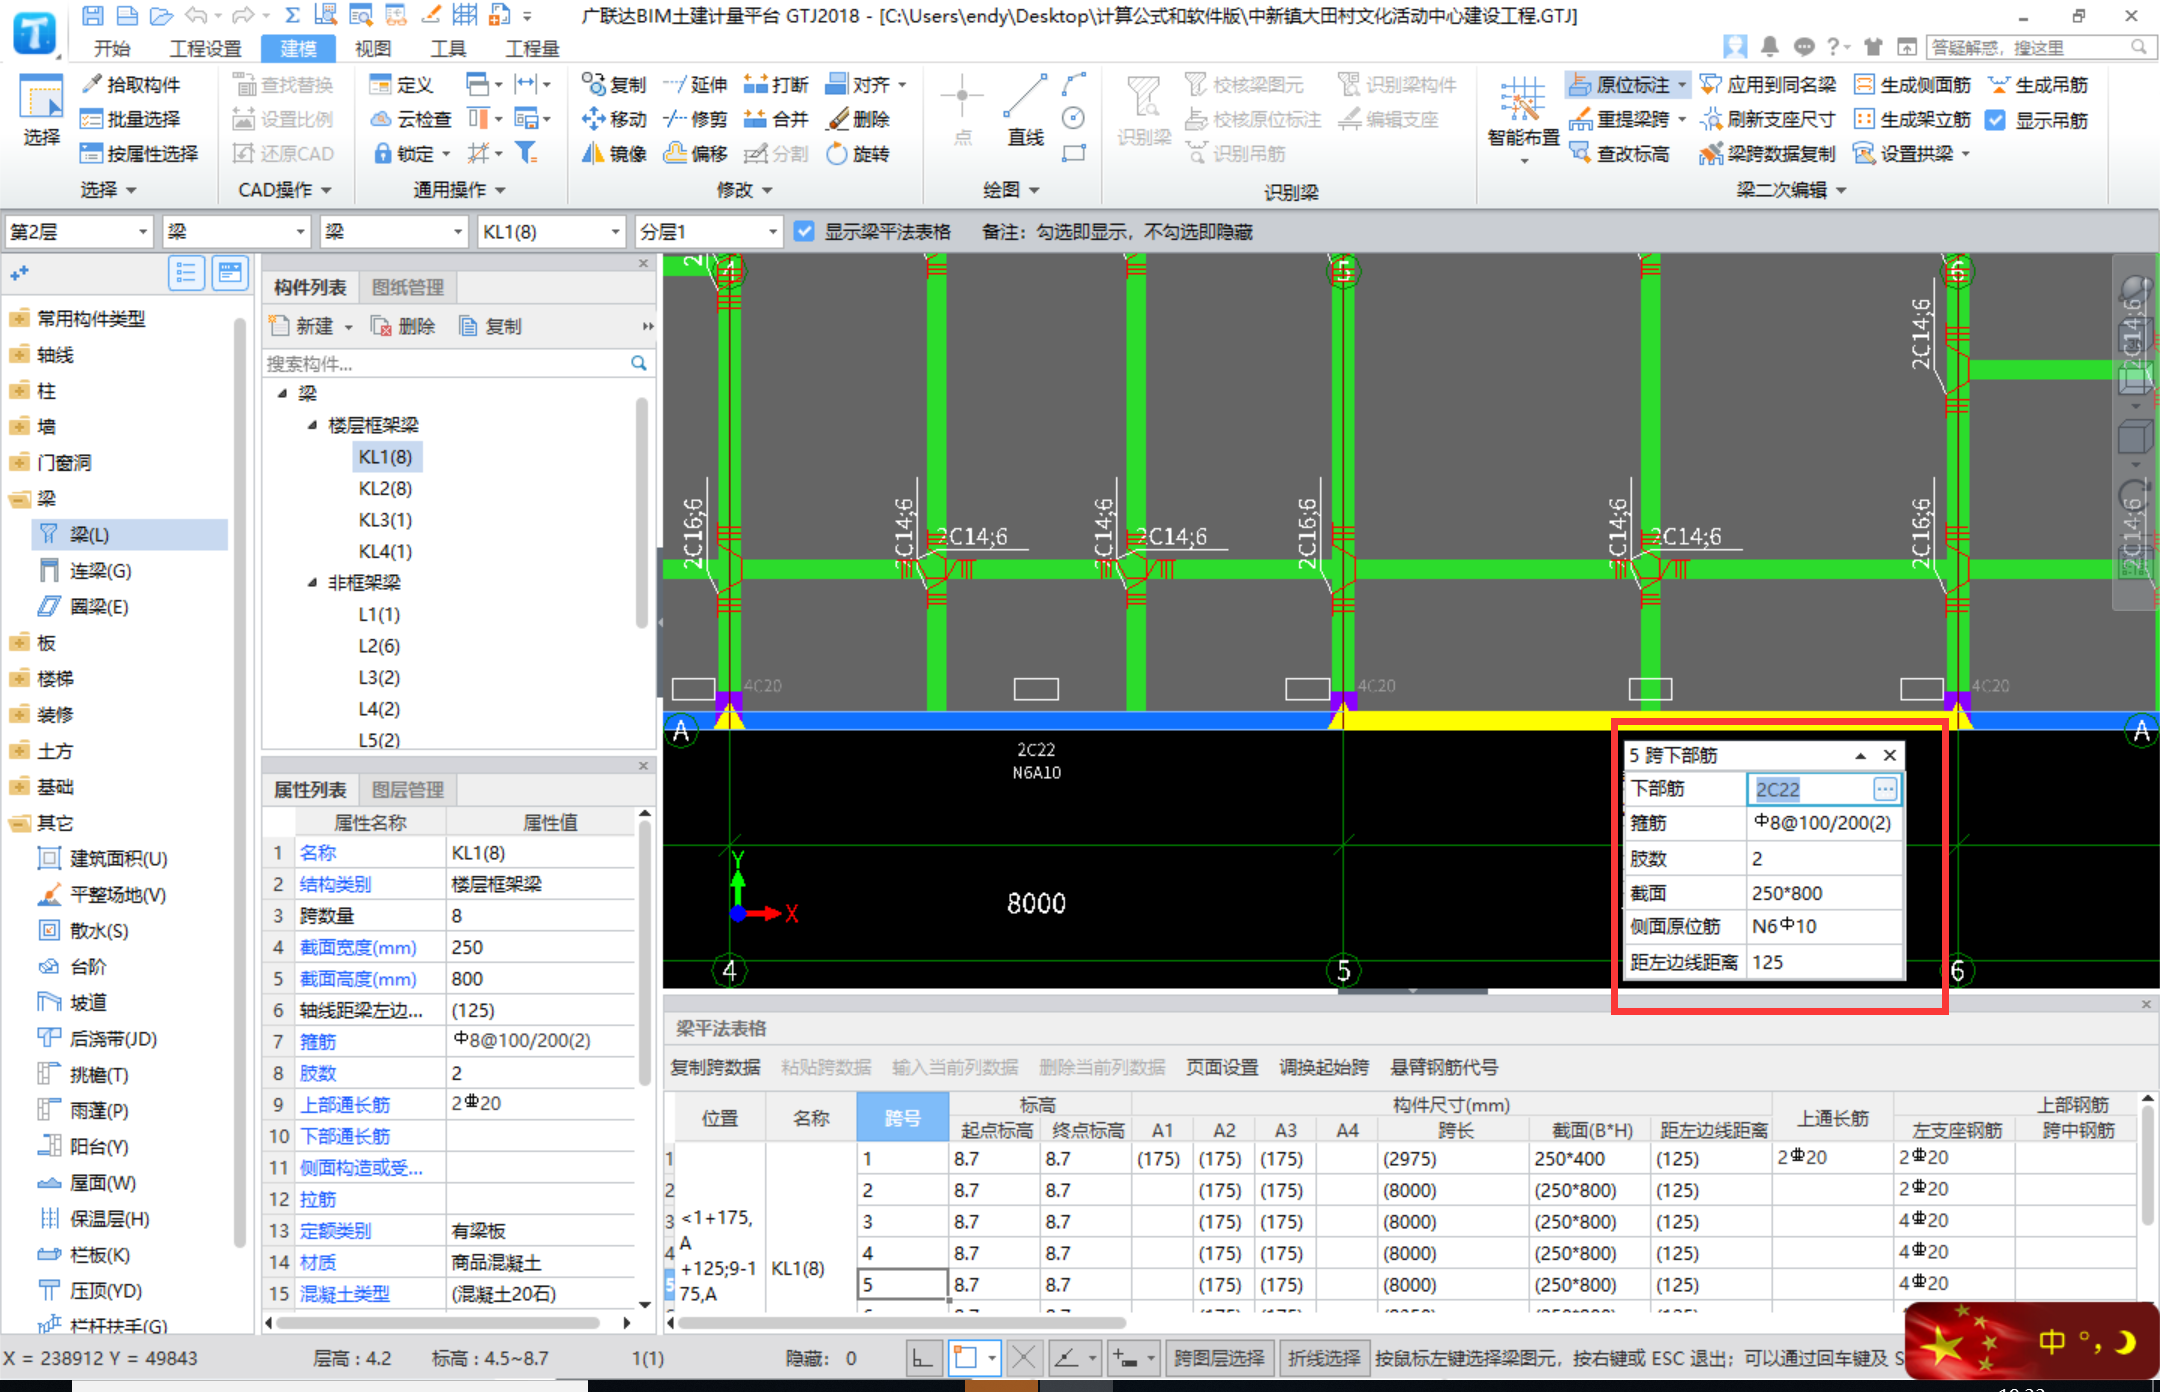Open the 工程设置 ribbon tab
This screenshot has height=1392, width=2160.
point(205,48)
